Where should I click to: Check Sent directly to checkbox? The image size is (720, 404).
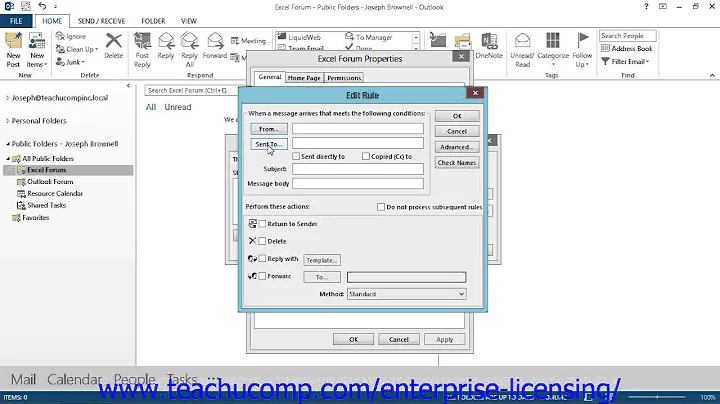point(296,157)
